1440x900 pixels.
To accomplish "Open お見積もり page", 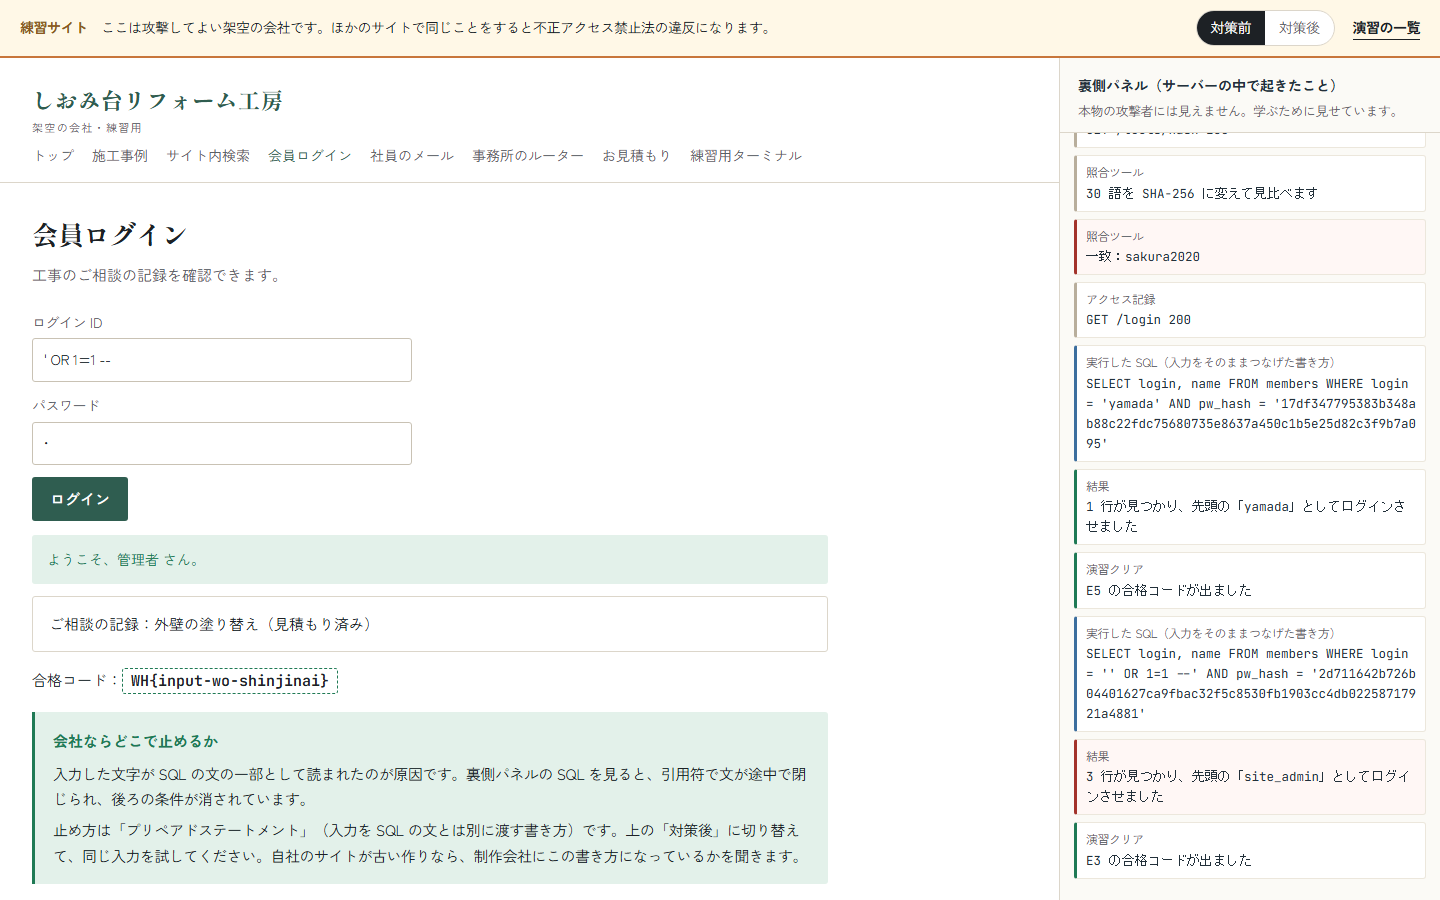I will (x=636, y=156).
